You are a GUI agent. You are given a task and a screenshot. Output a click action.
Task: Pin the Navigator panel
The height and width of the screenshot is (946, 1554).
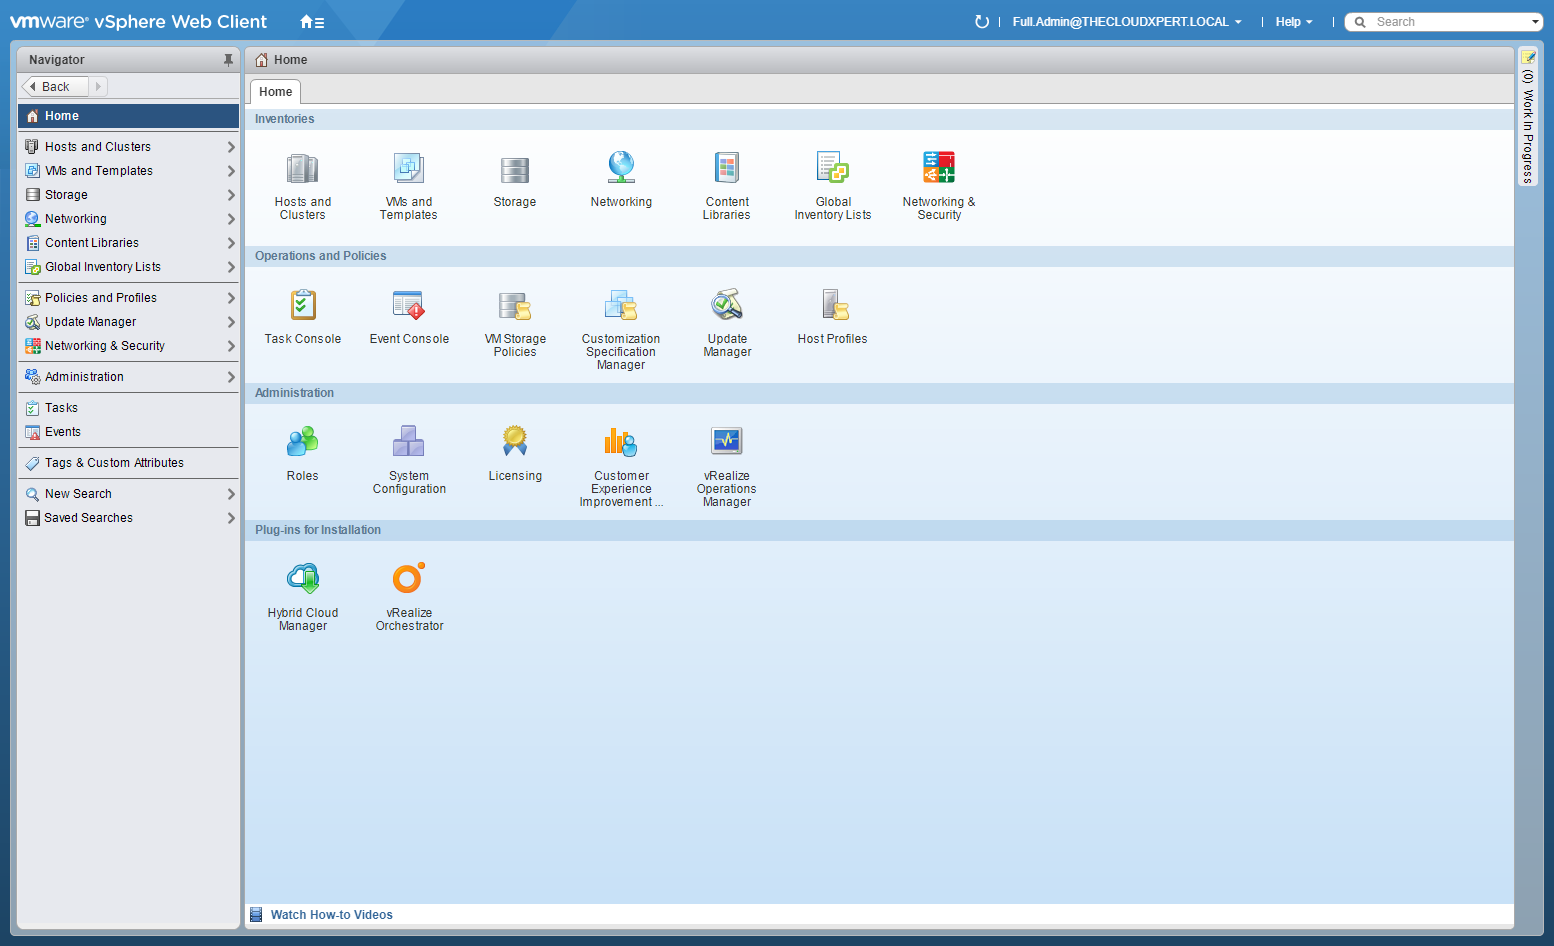pyautogui.click(x=228, y=60)
